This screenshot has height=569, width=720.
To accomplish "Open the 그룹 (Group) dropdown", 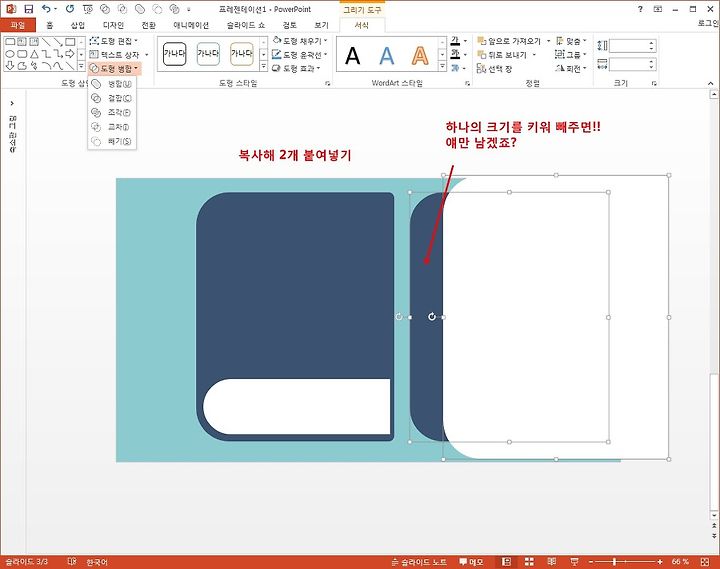I will [571, 55].
